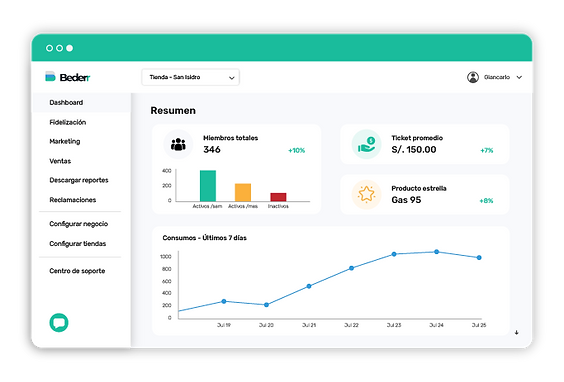Open Configurar tiendas

click(78, 244)
